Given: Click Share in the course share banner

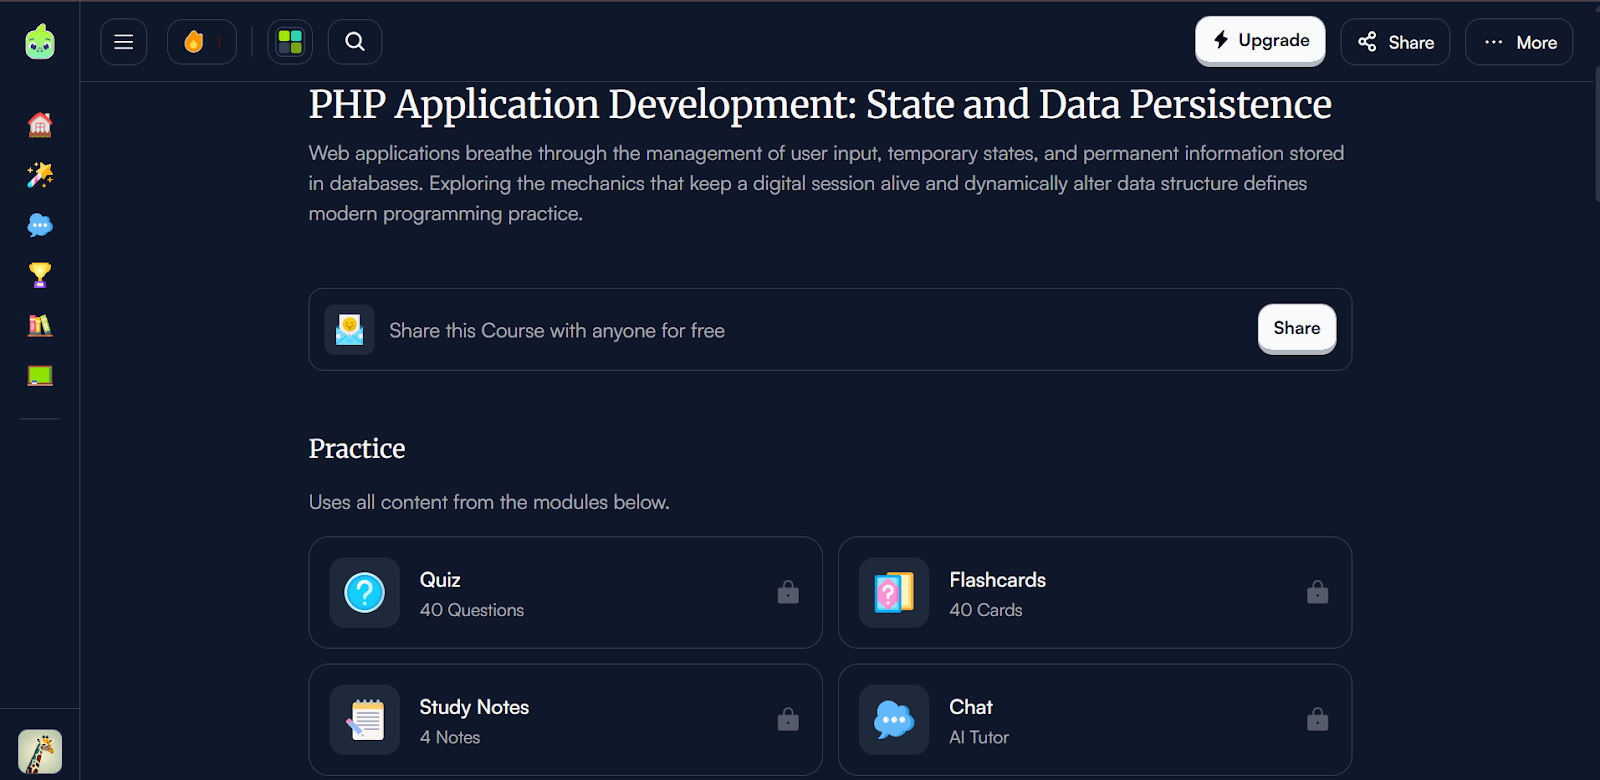Looking at the screenshot, I should [1296, 329].
